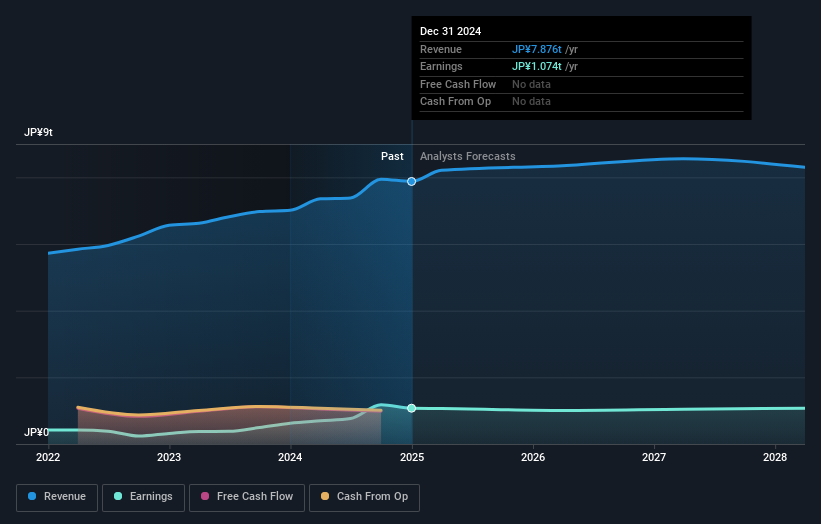Screen dimensions: 821x524
Task: Click the orange Cash From Op dot
Action: click(x=325, y=496)
